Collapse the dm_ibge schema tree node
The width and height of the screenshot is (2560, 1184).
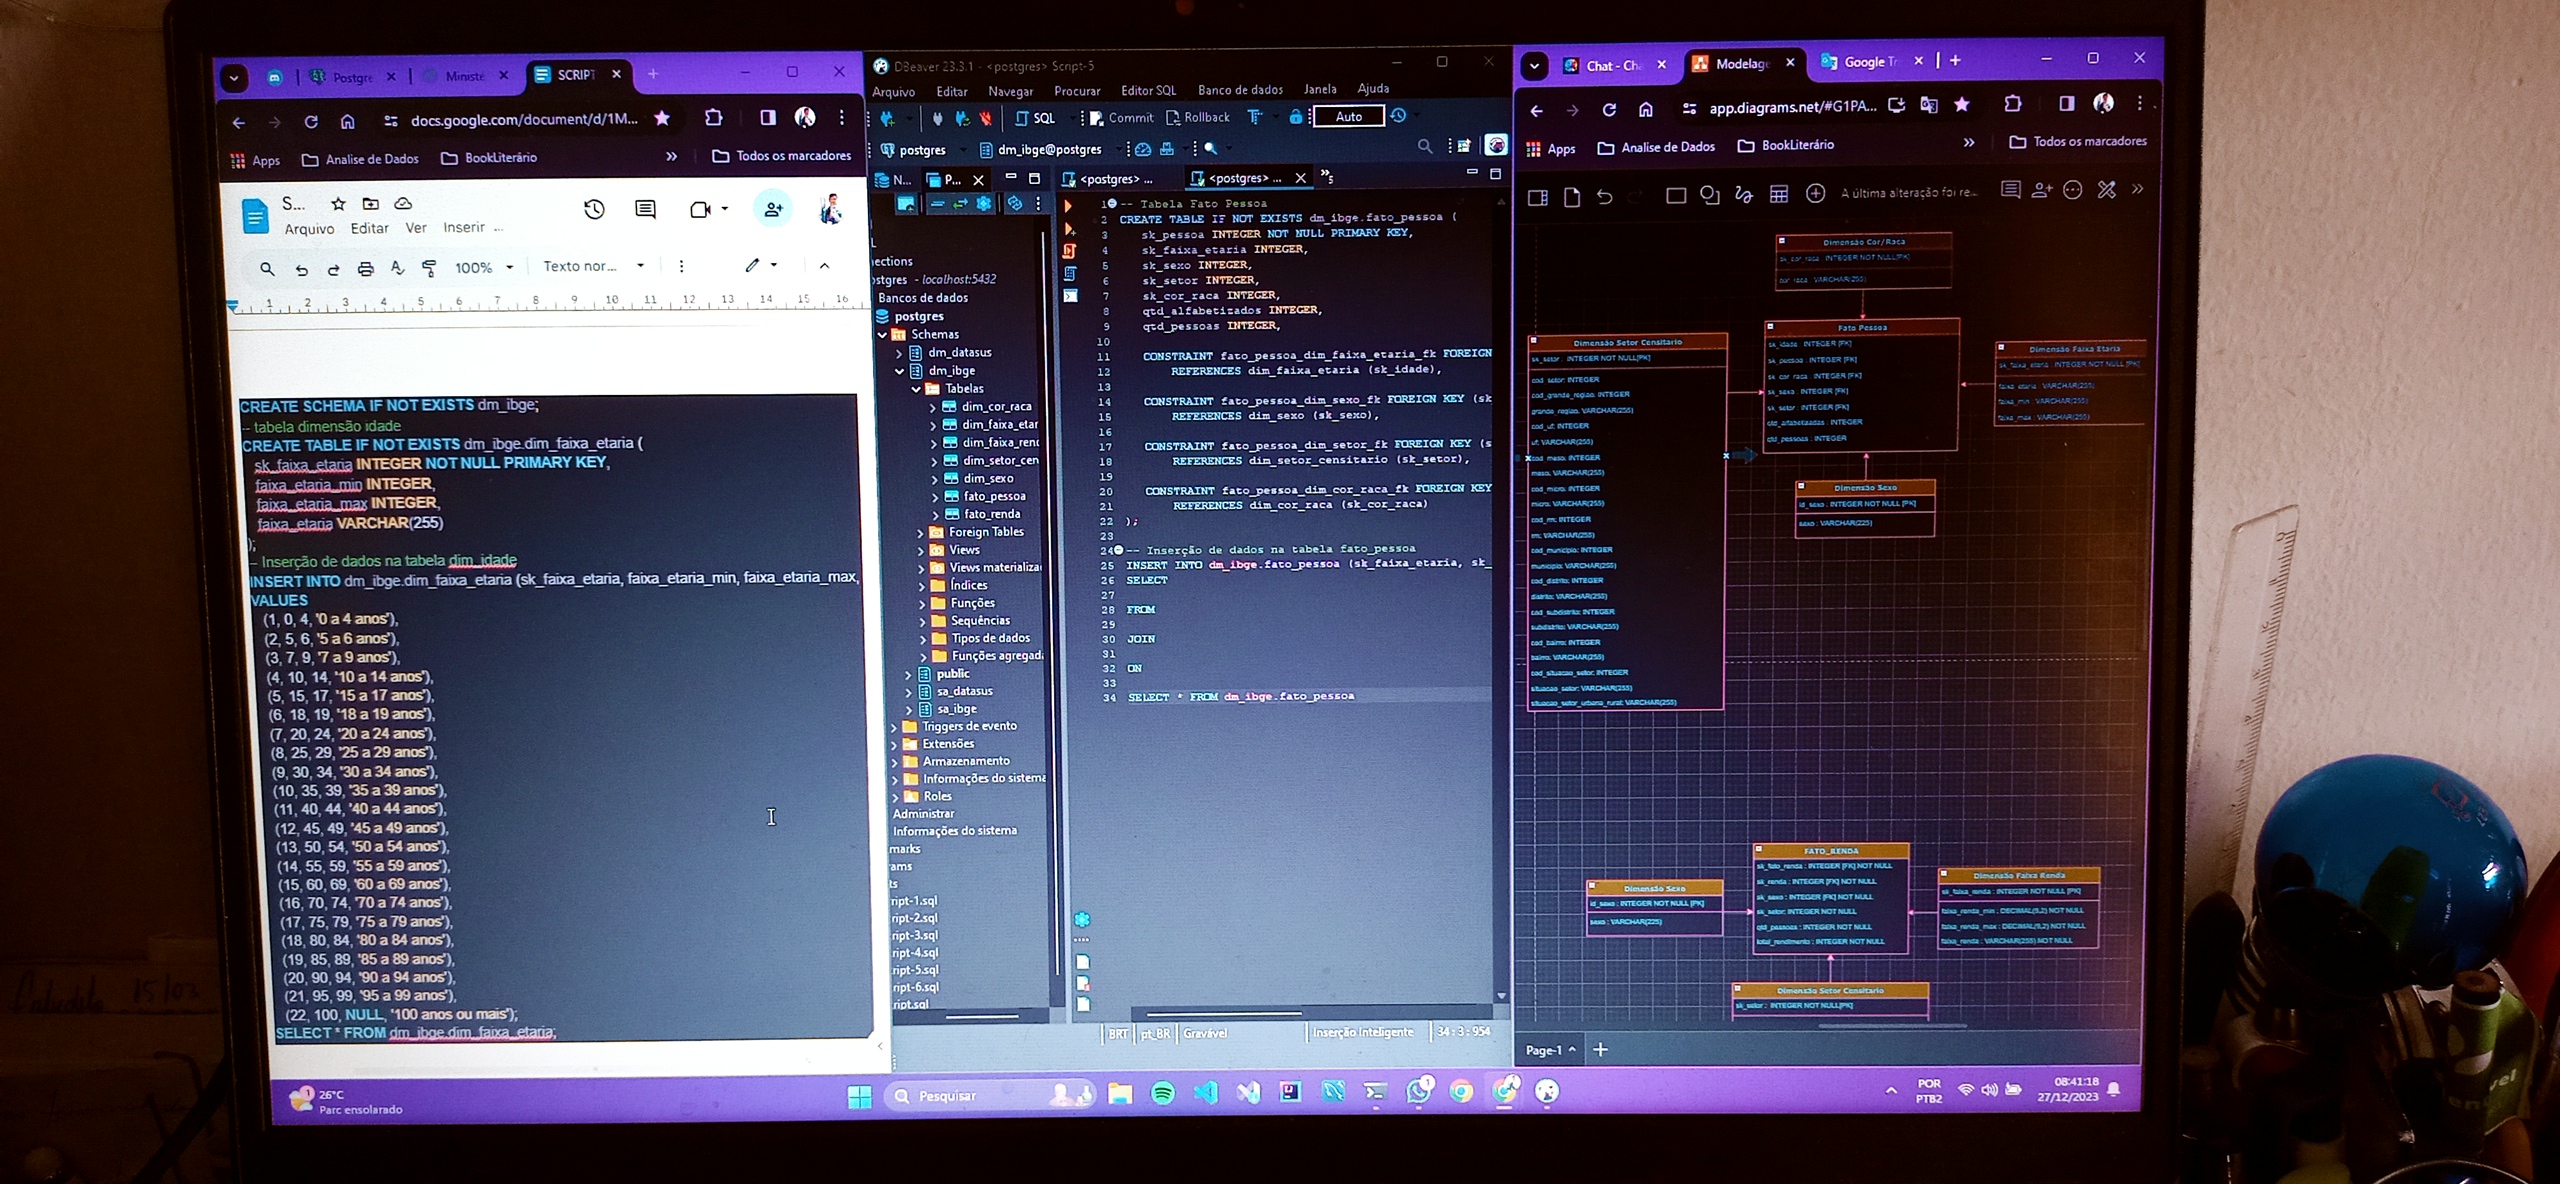pos(899,371)
